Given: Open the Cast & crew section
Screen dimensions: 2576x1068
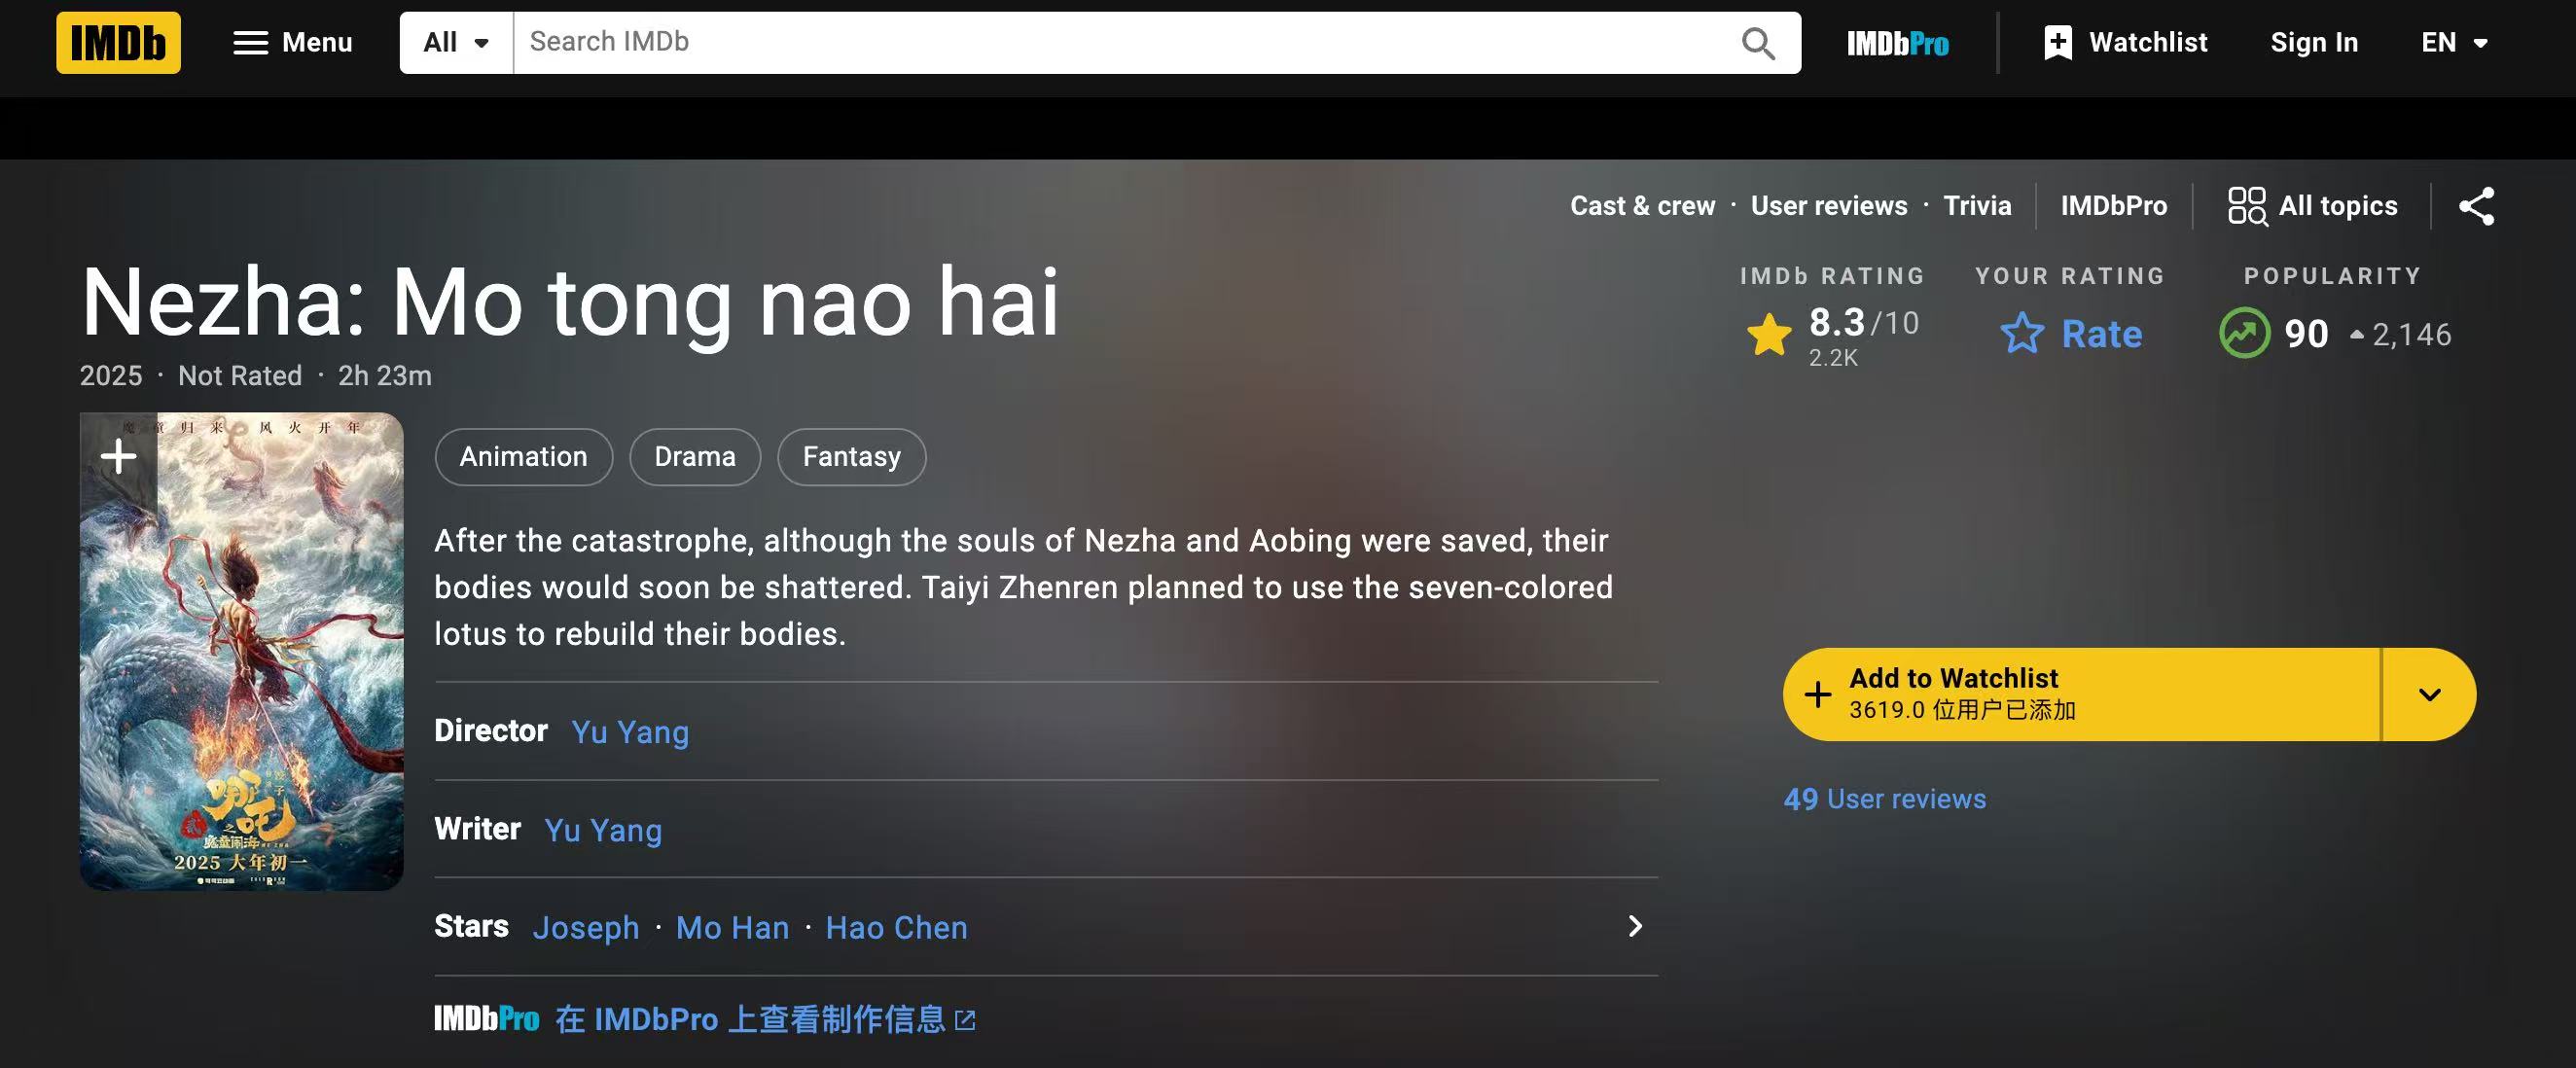Looking at the screenshot, I should pos(1642,206).
